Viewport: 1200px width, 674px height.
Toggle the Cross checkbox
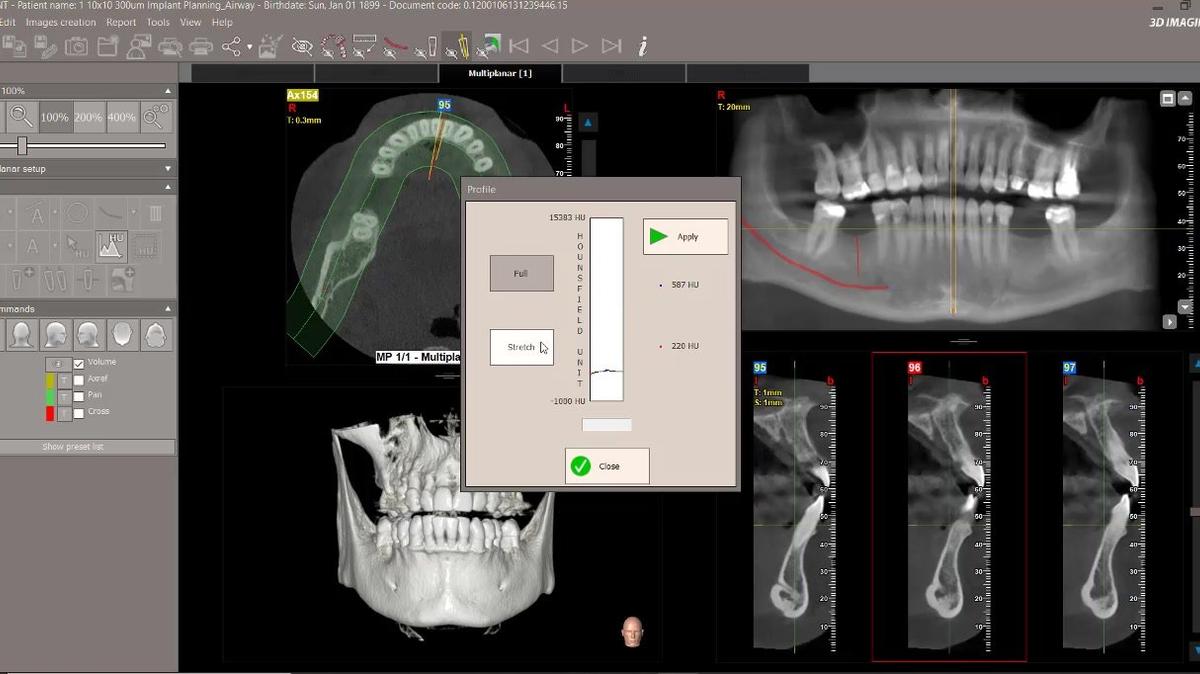[x=79, y=412]
